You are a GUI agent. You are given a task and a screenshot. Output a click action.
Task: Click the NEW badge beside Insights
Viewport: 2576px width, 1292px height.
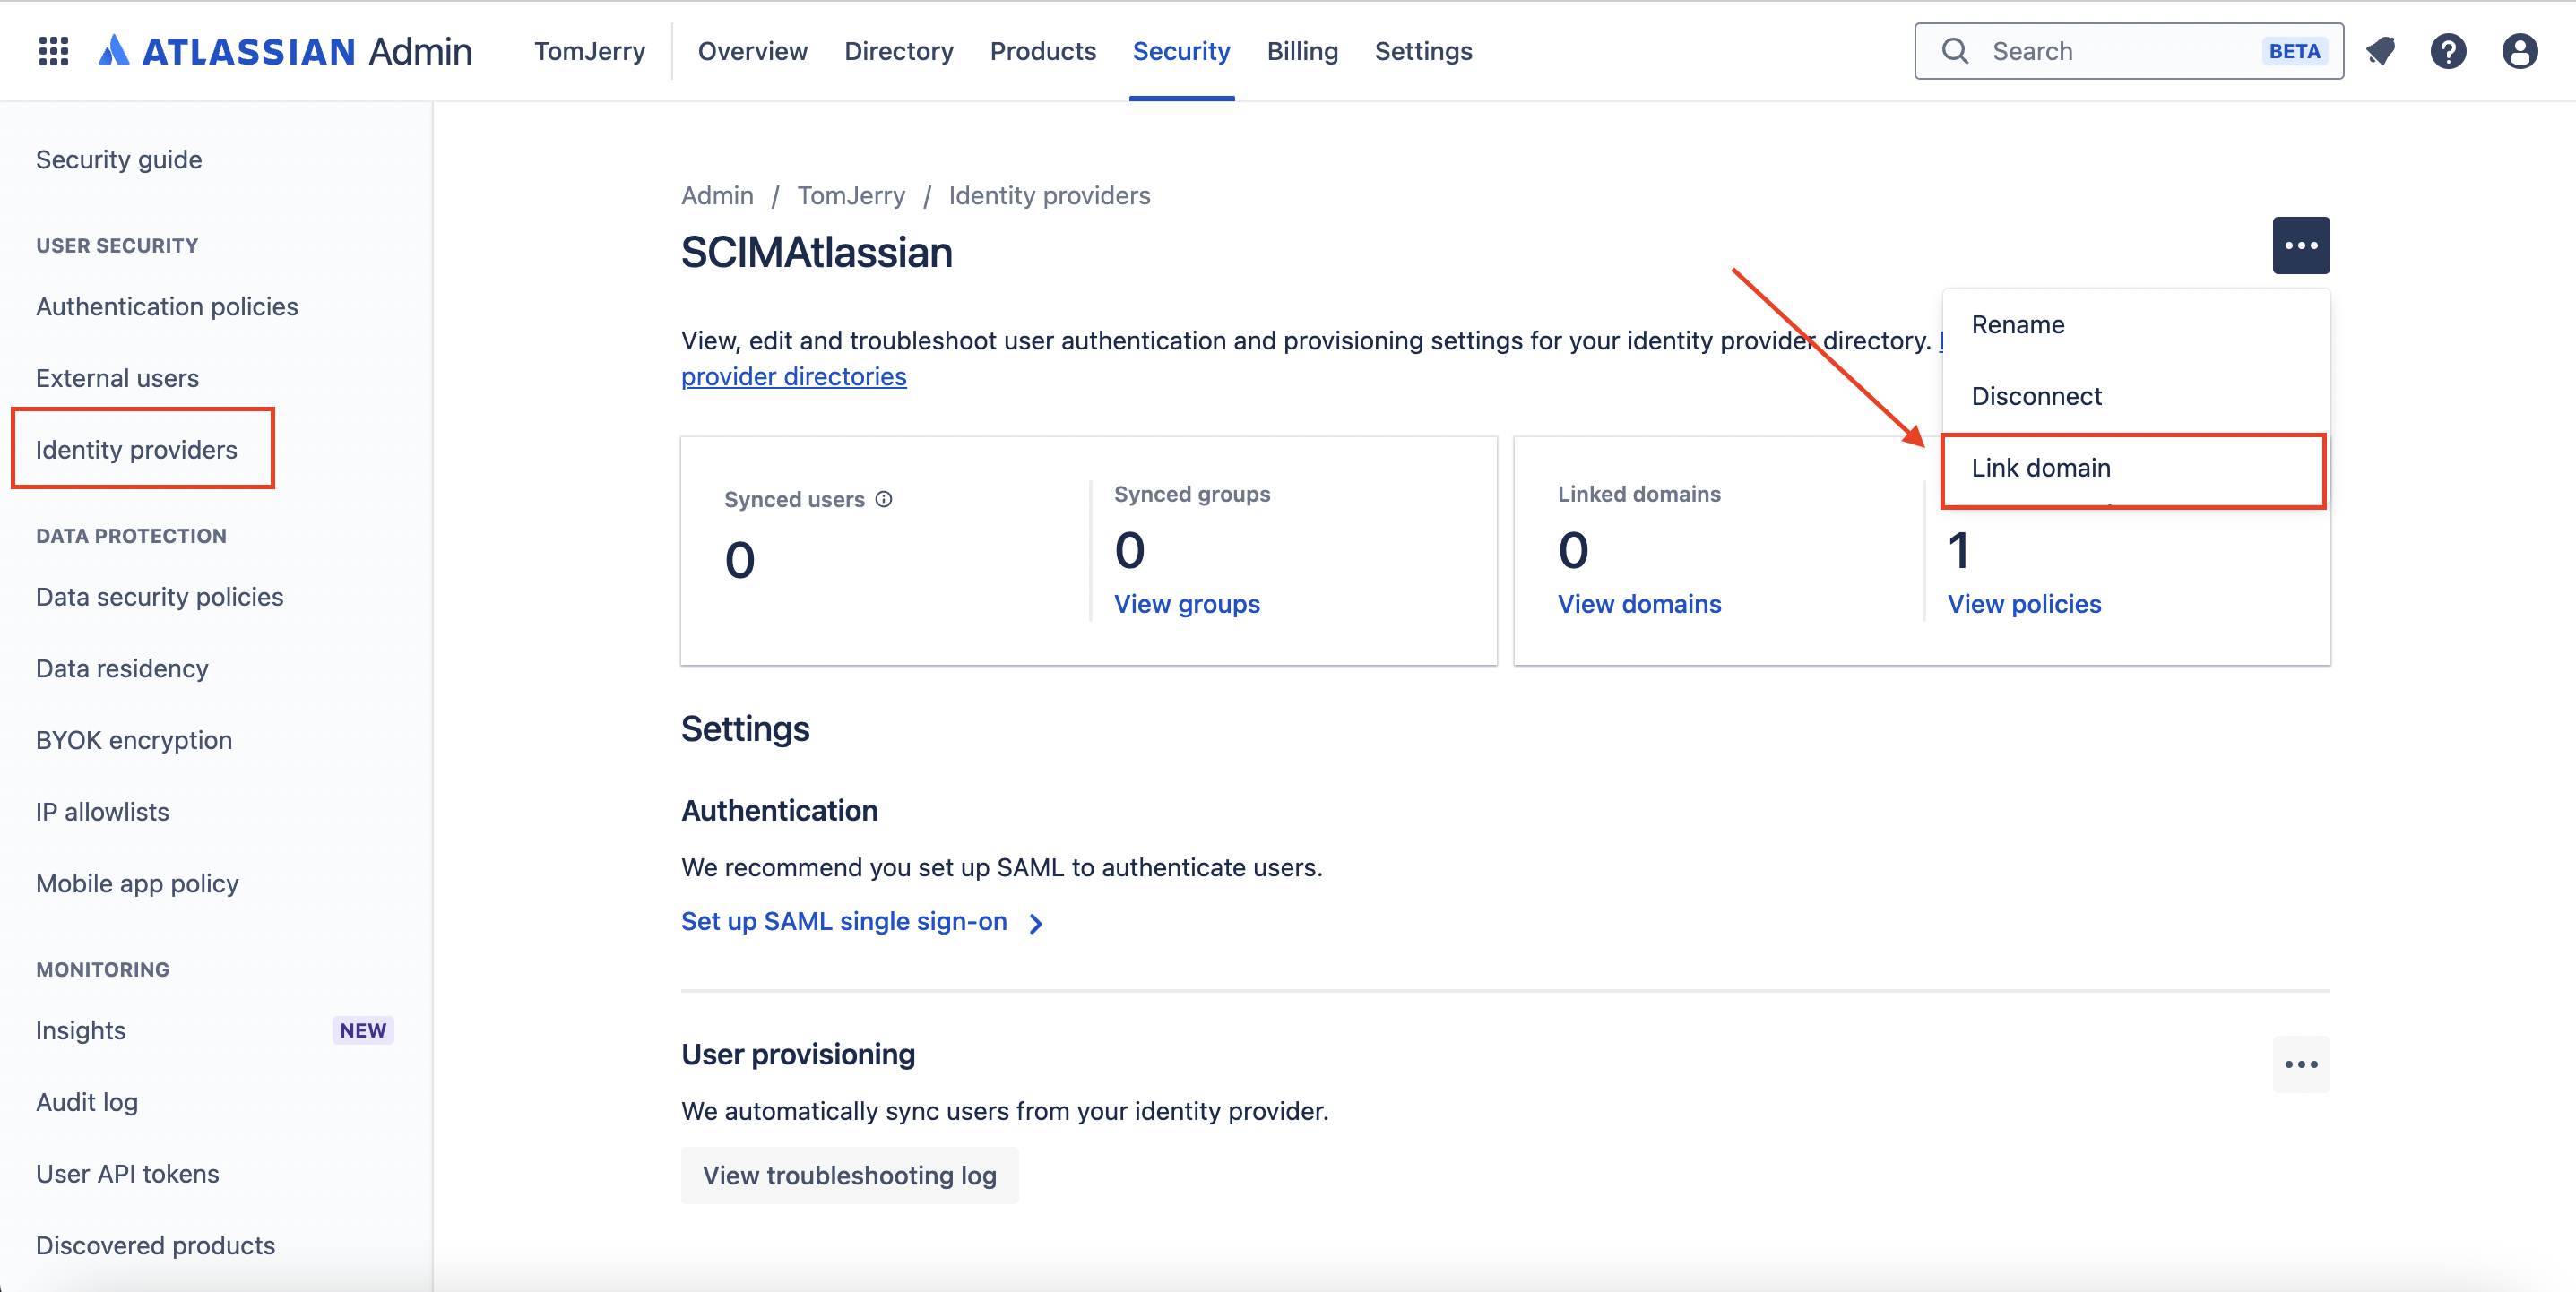pyautogui.click(x=363, y=1030)
